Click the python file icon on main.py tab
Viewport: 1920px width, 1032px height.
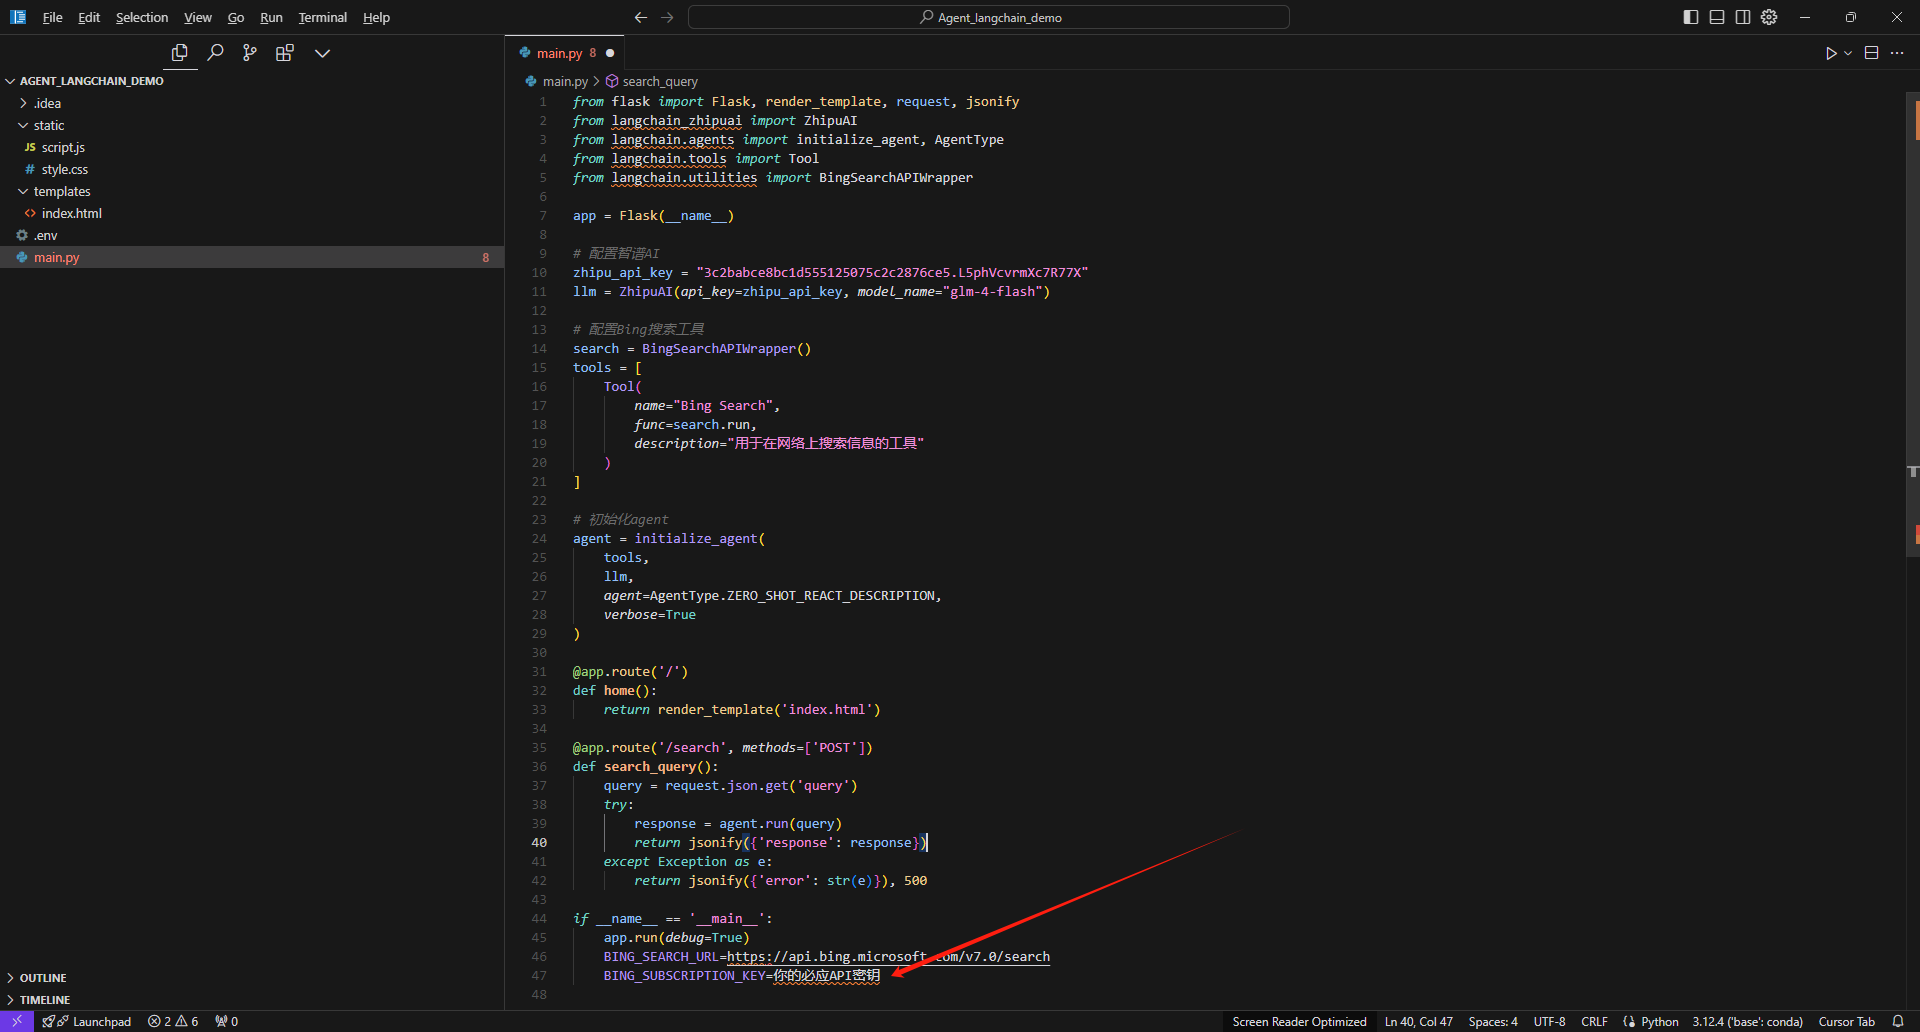pyautogui.click(x=525, y=53)
